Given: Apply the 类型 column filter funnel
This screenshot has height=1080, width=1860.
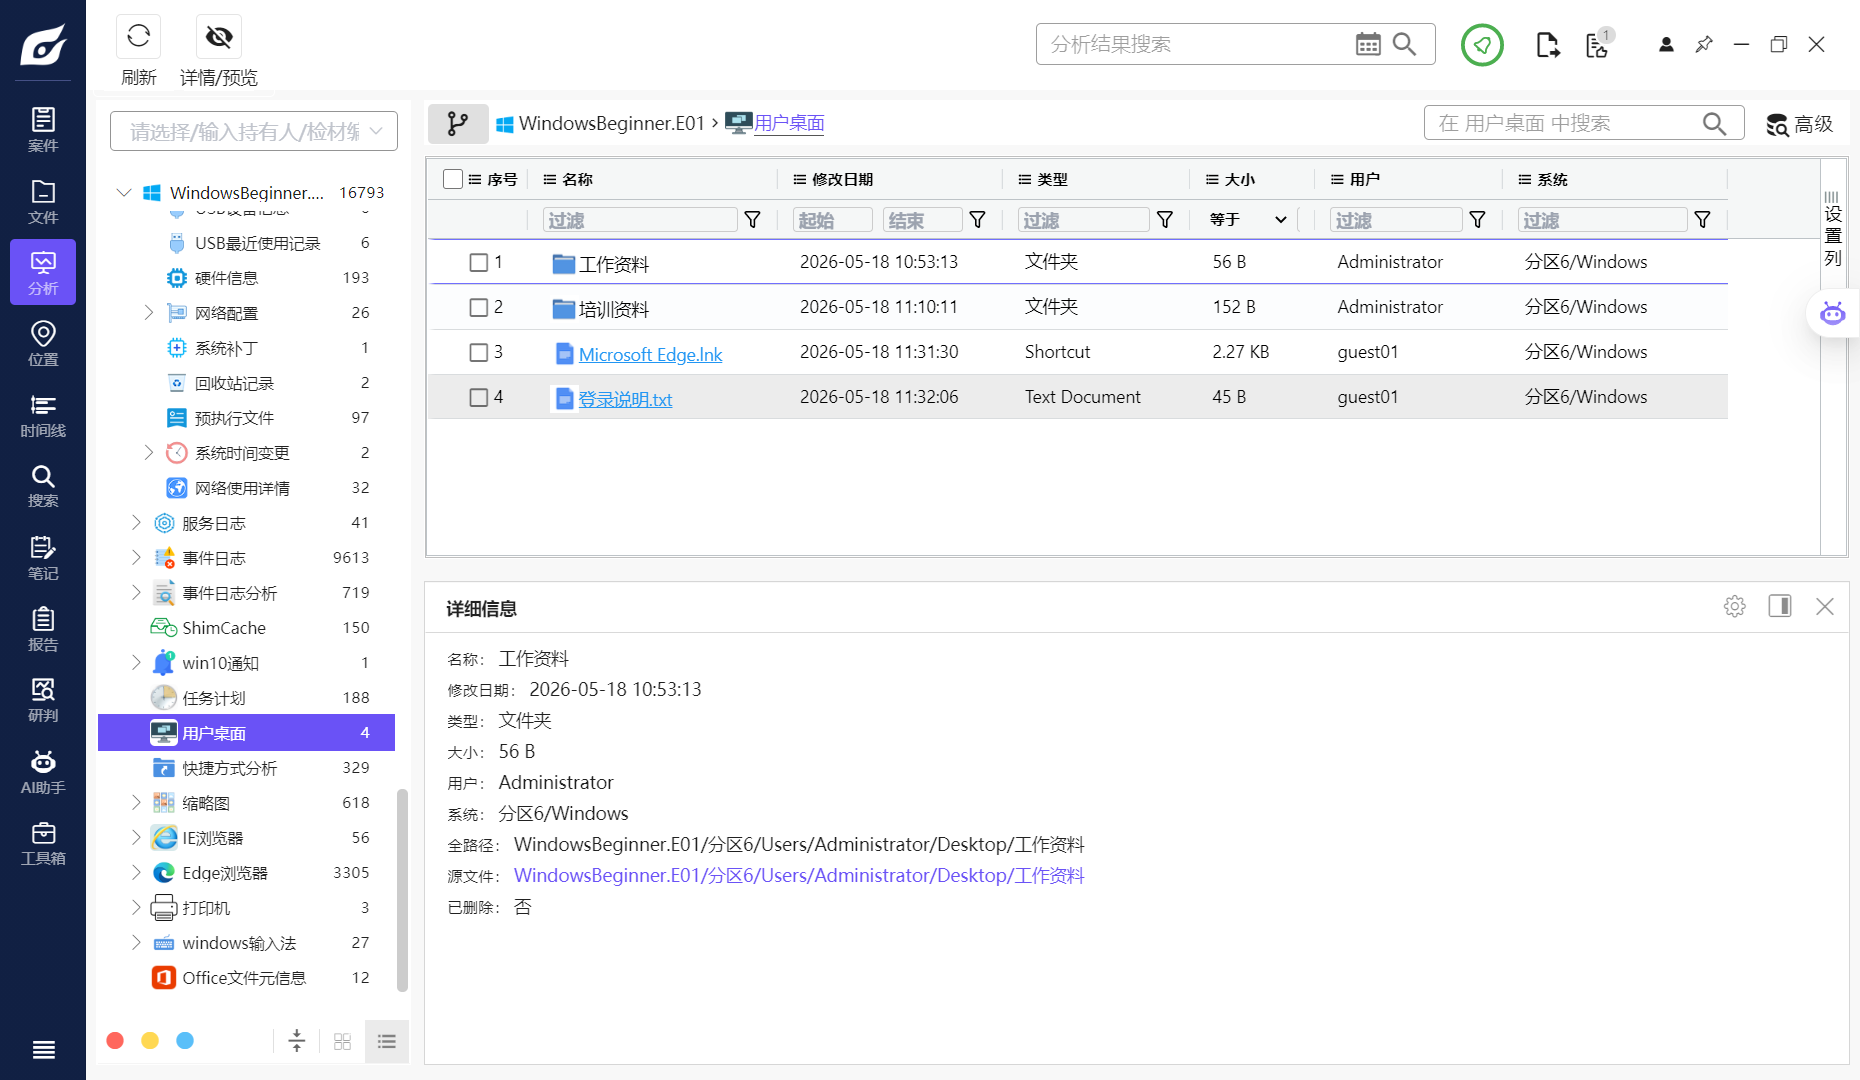Looking at the screenshot, I should pos(1165,220).
